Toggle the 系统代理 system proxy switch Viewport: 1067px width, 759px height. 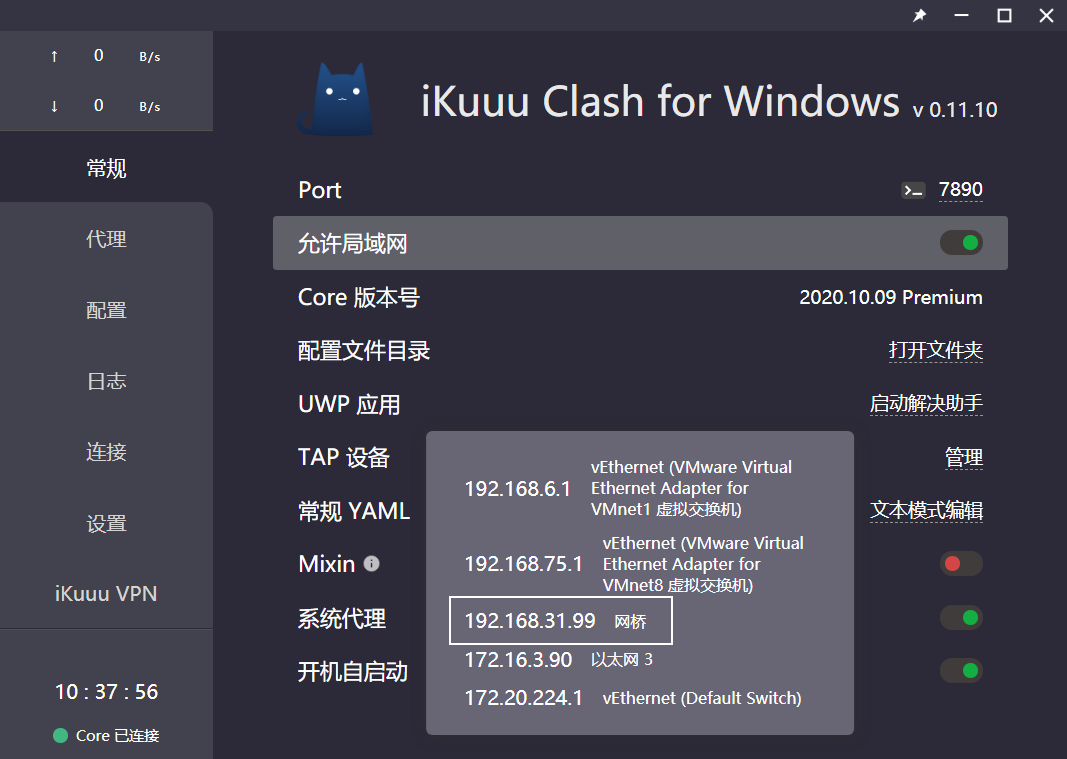coord(961,618)
